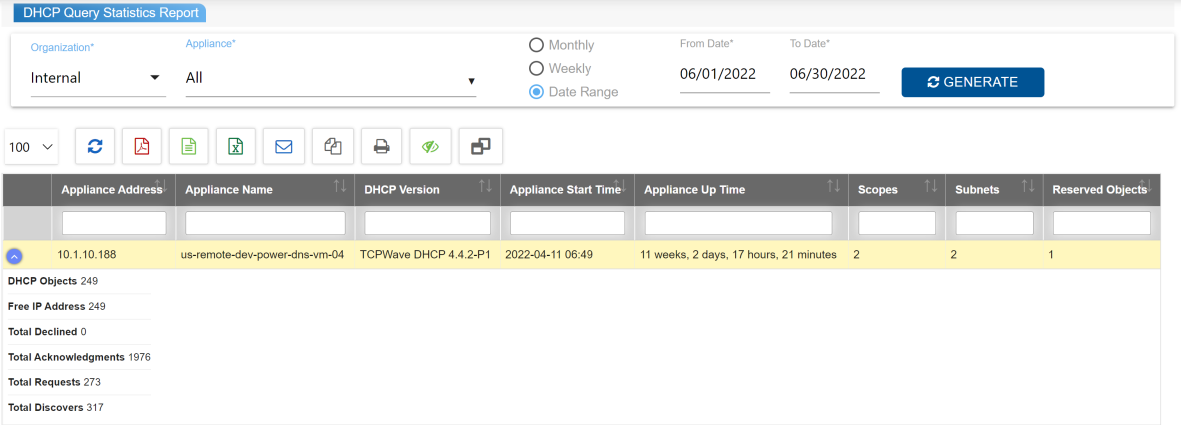Open the page size dropdown showing 100

tap(32, 147)
